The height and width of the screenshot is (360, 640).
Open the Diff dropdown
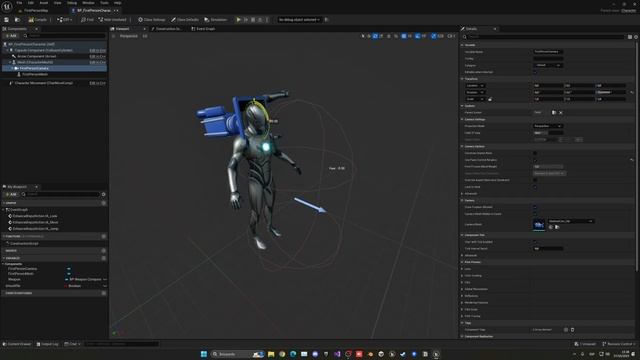click(x=64, y=20)
